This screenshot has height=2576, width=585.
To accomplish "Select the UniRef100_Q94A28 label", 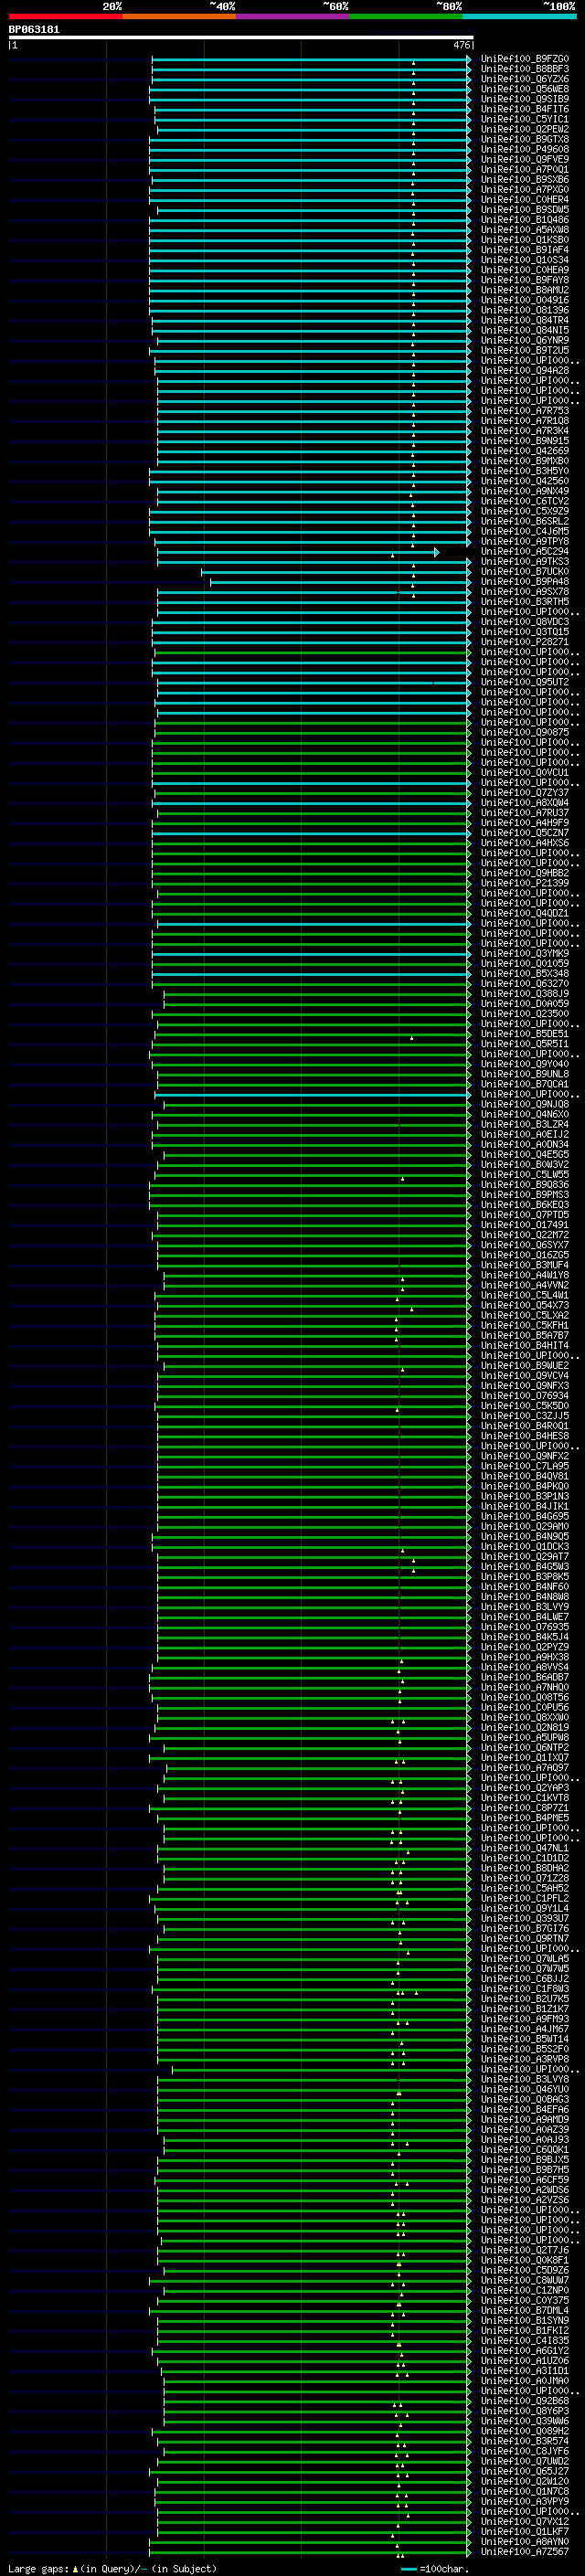I will (x=524, y=371).
